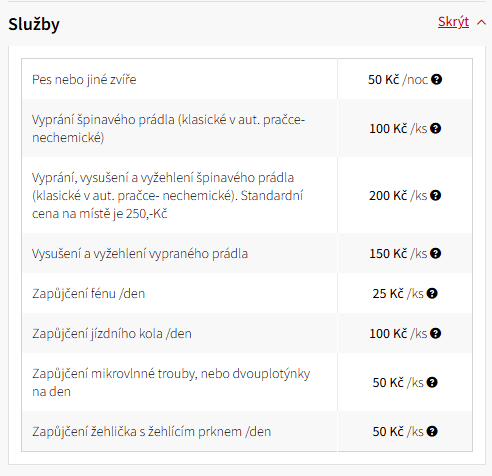492x476 pixels.
Task: Click the Služby section heading
Action: pyautogui.click(x=34, y=24)
